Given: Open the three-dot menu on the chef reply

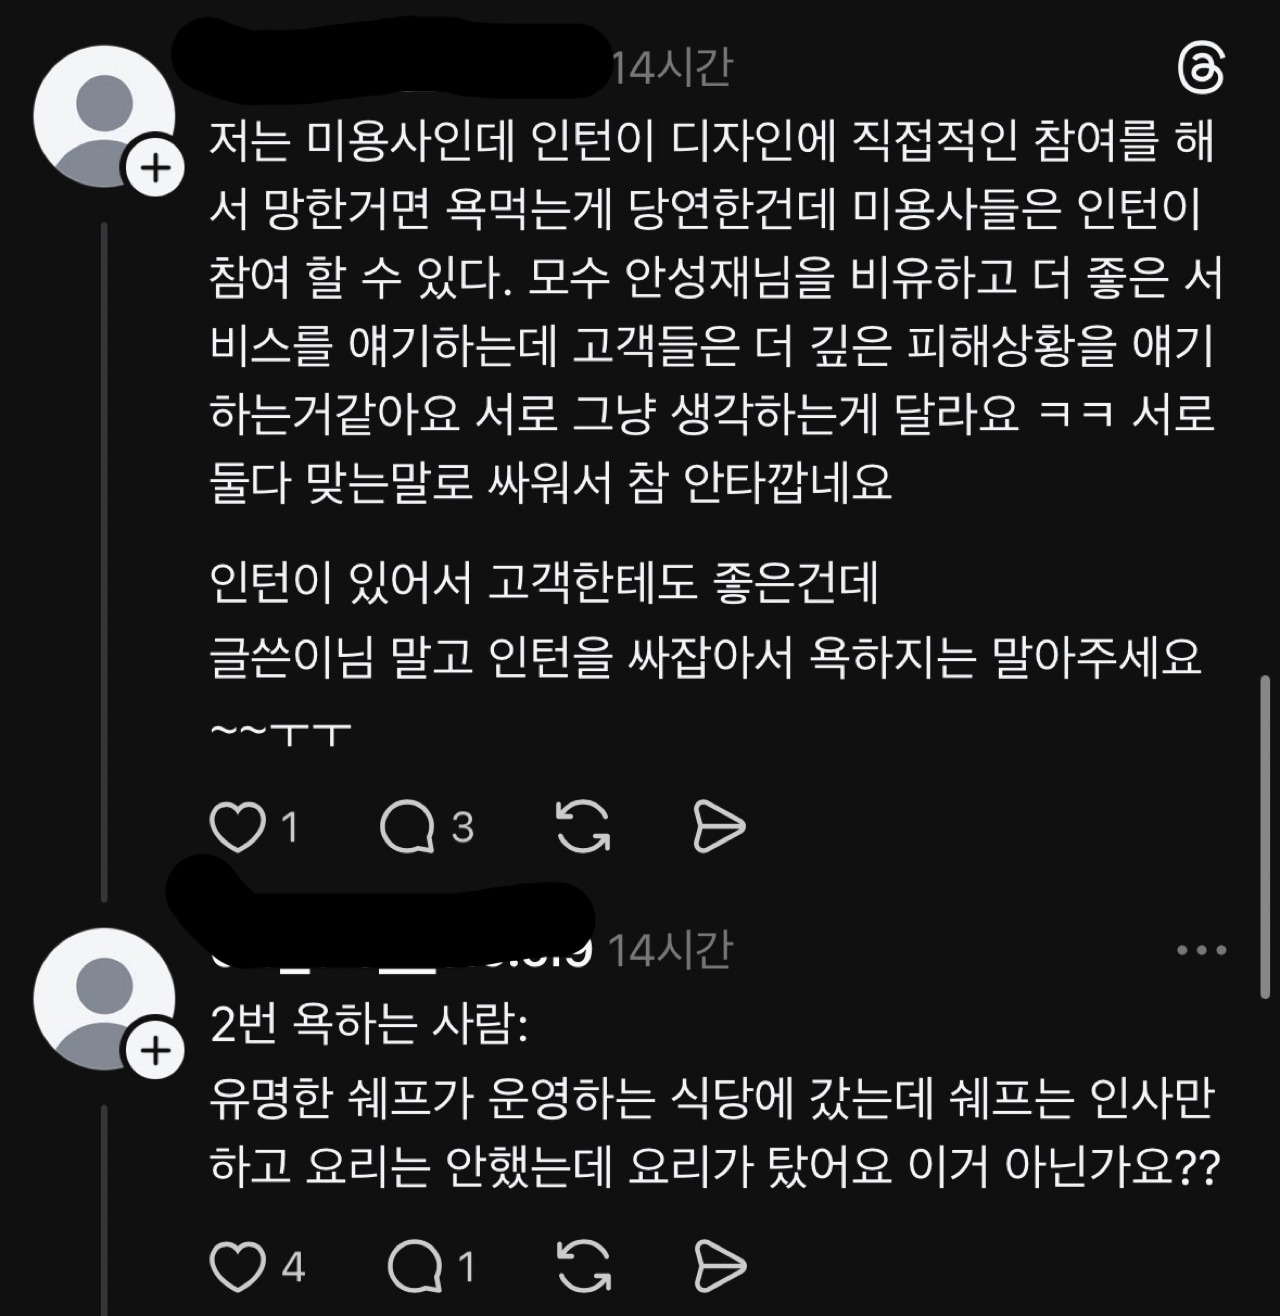Looking at the screenshot, I should 1201,950.
